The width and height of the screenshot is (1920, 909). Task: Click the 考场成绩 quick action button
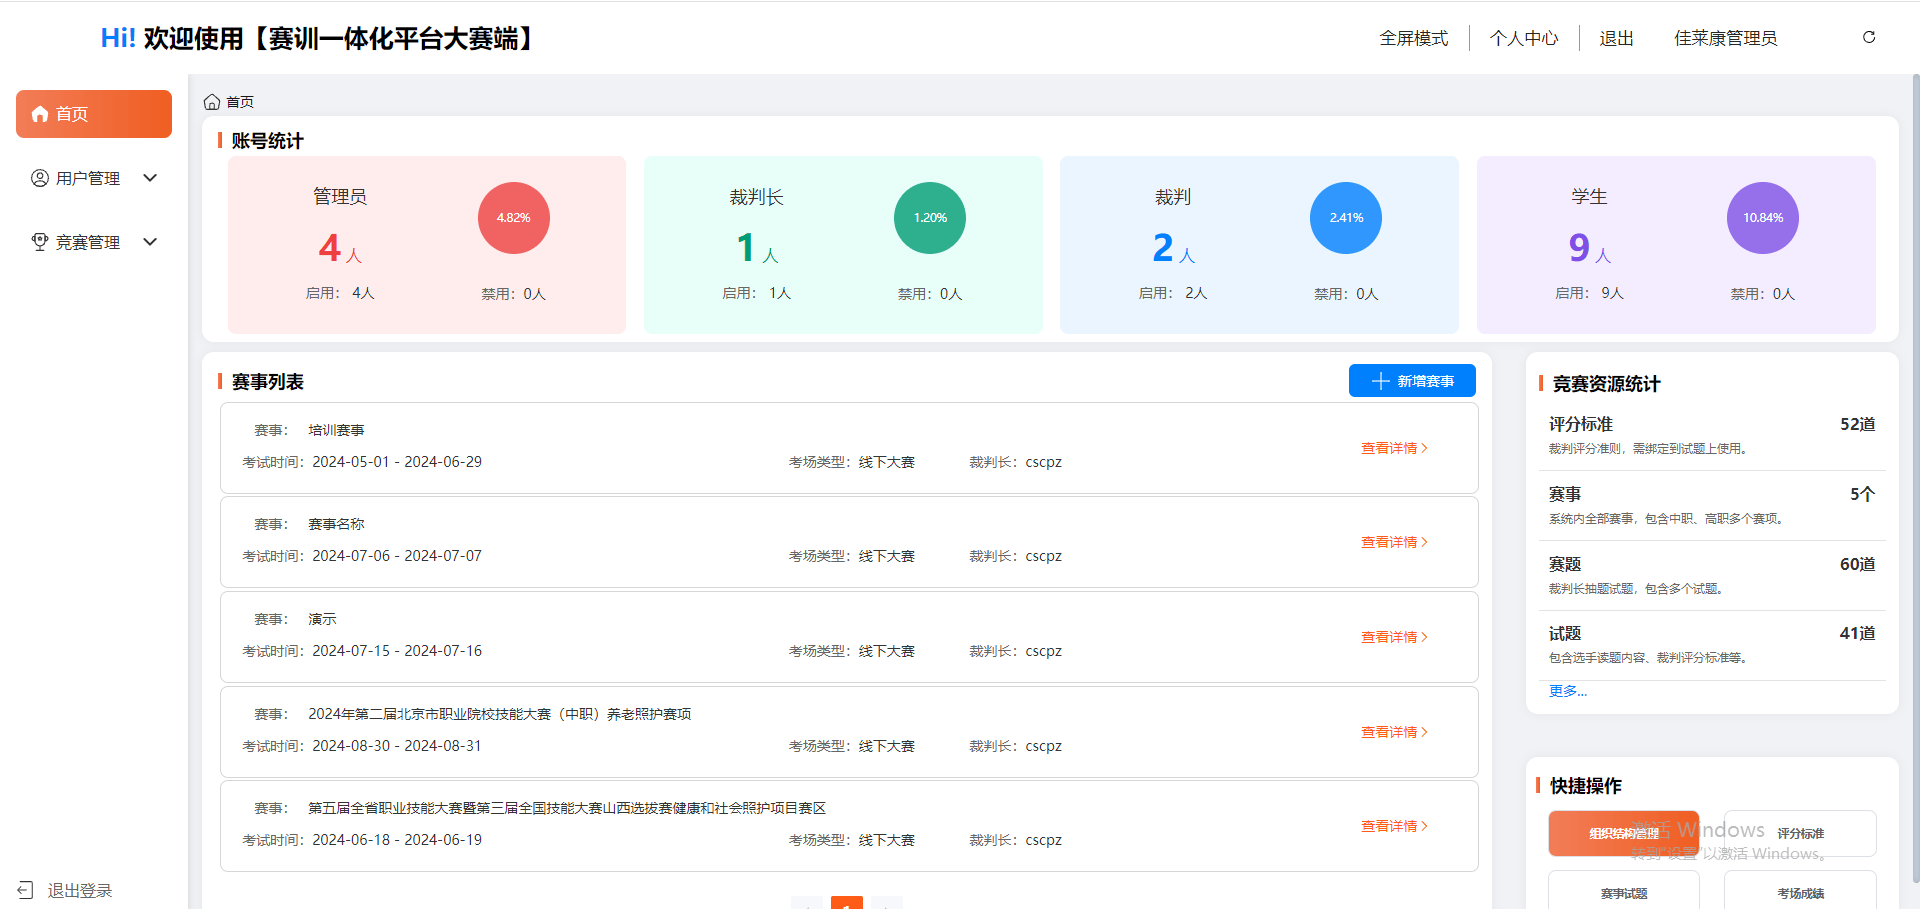point(1800,892)
